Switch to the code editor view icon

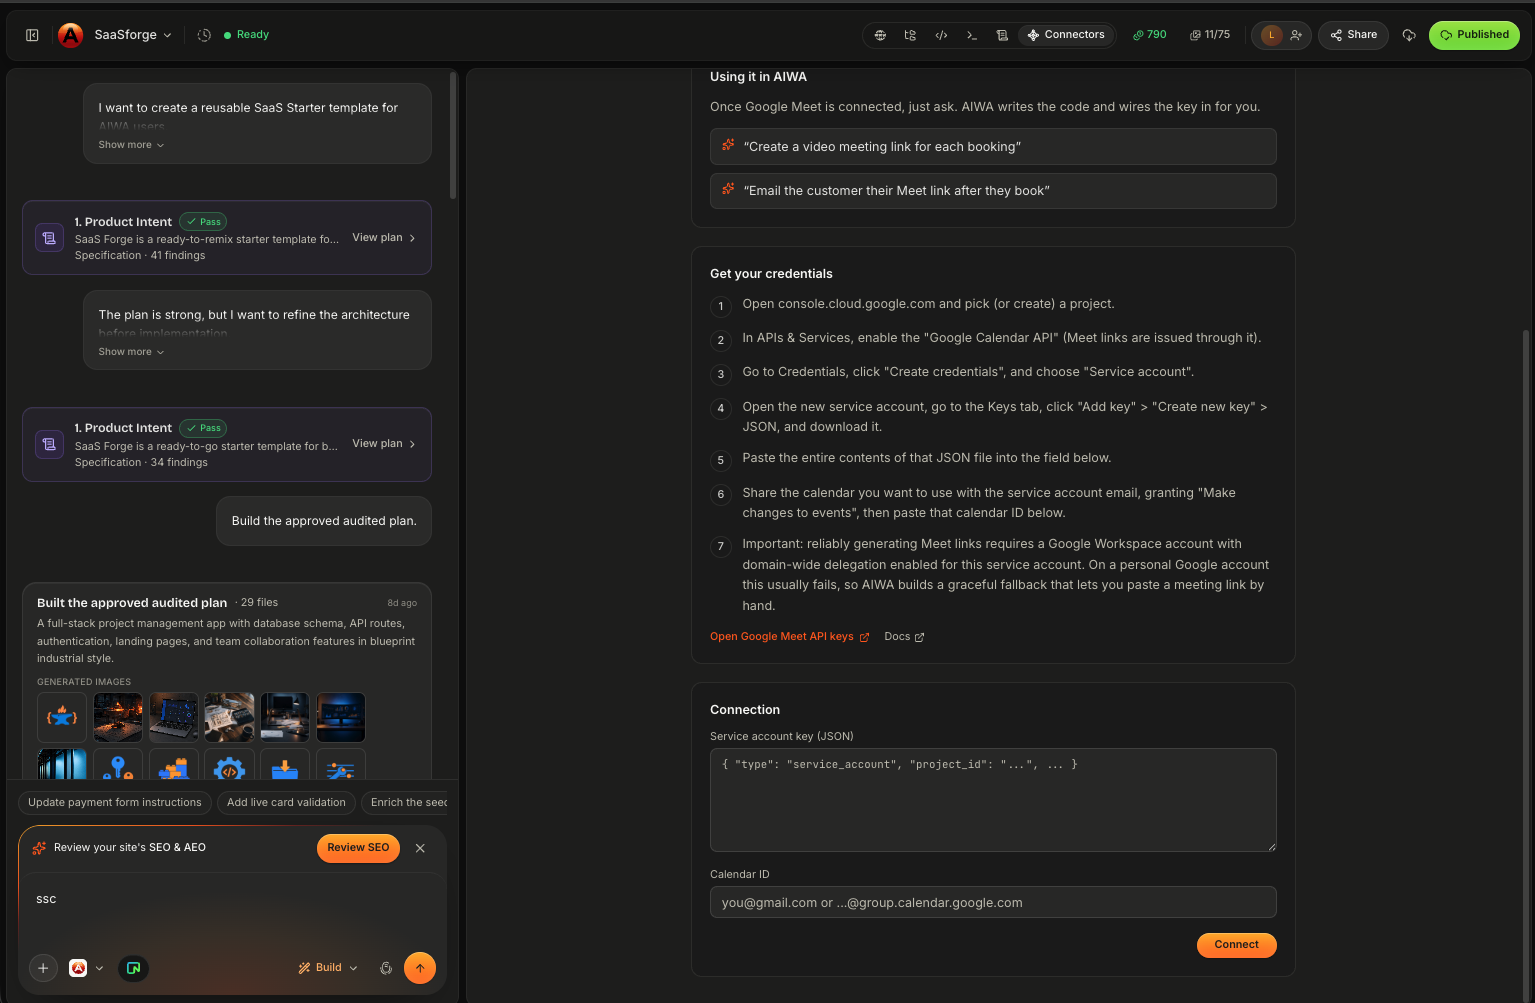[x=941, y=35]
